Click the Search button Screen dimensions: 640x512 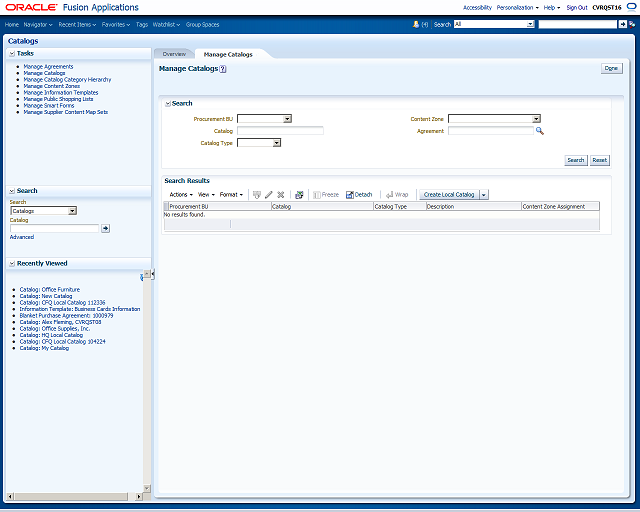[576, 160]
